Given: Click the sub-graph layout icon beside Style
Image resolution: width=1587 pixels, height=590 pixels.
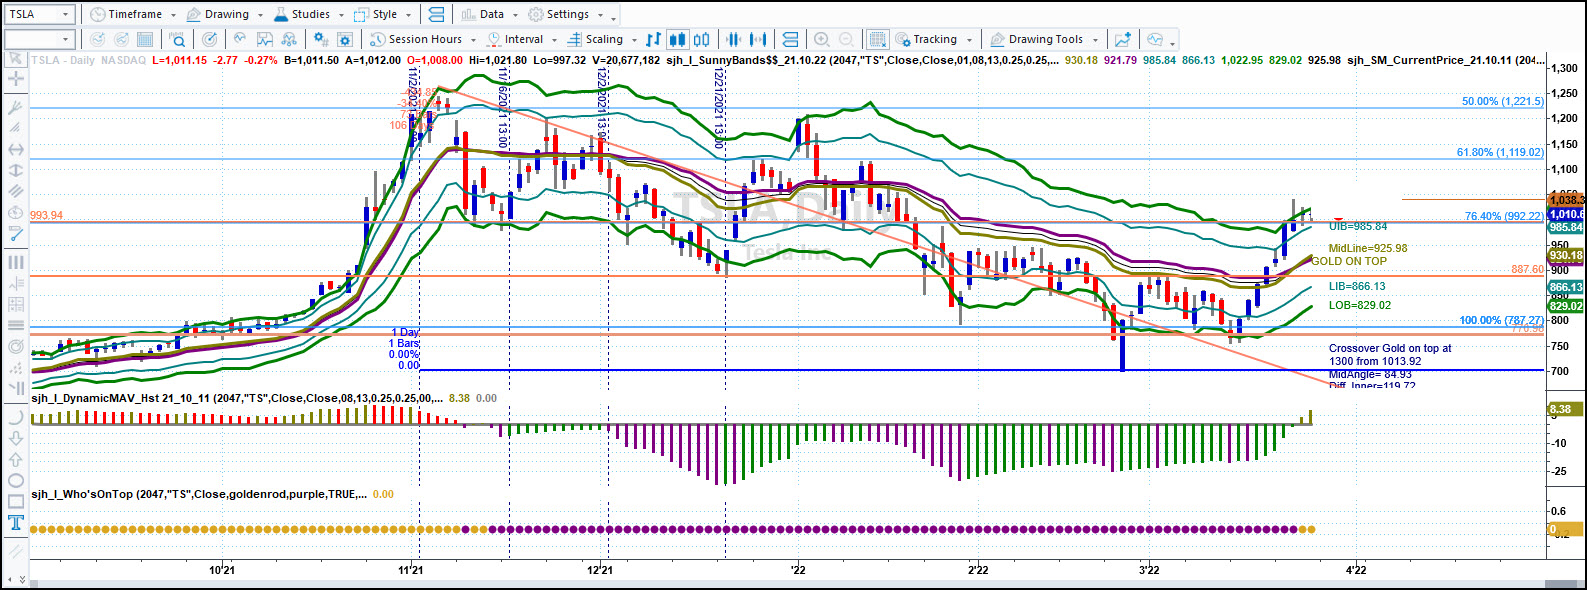Looking at the screenshot, I should coord(436,14).
